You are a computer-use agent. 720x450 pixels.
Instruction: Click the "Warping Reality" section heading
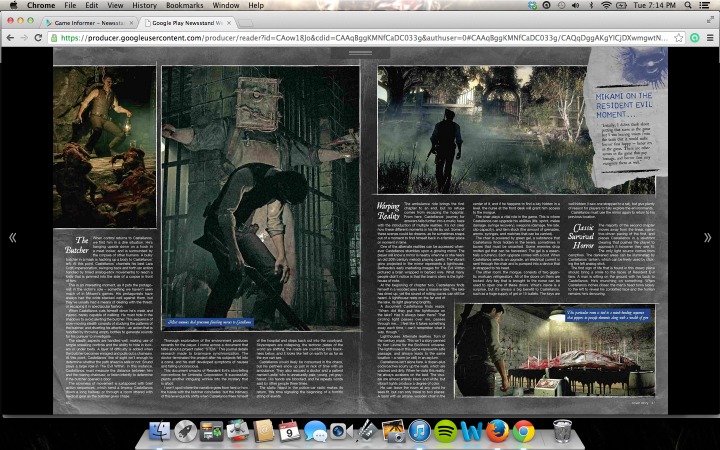(x=388, y=210)
